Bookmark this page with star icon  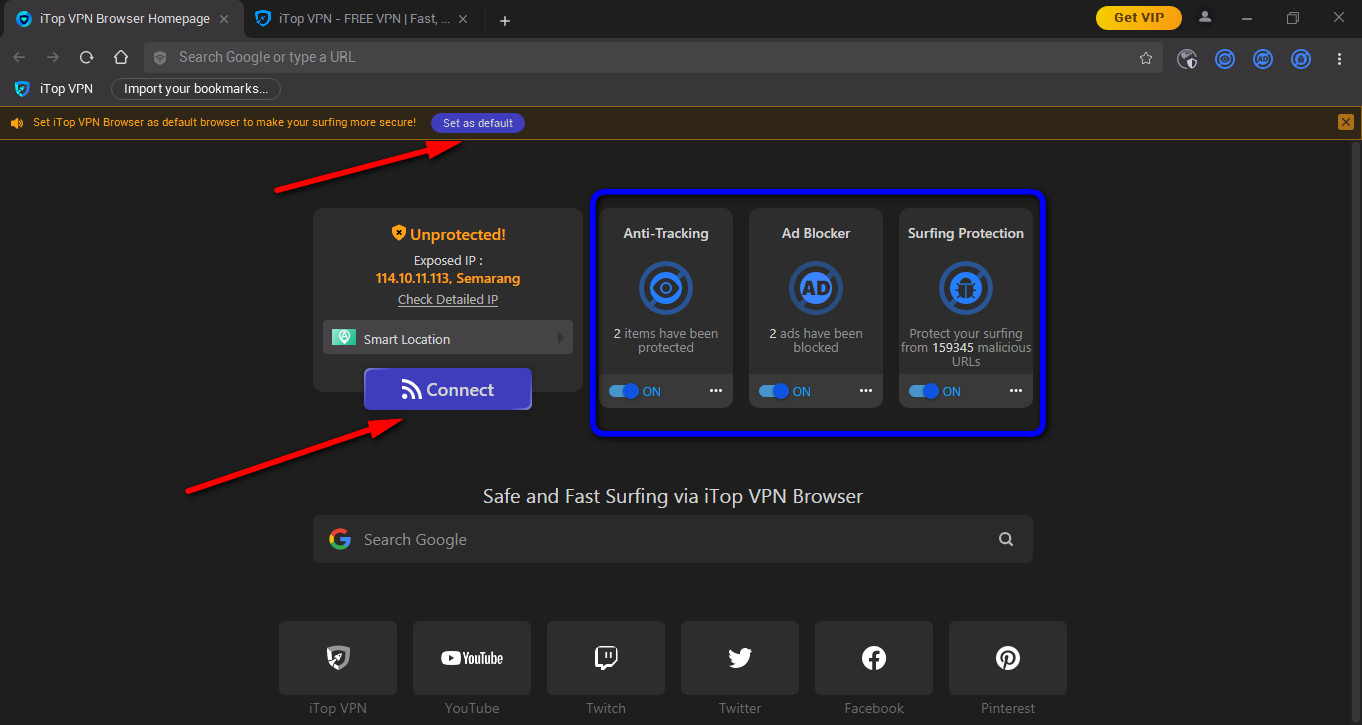pyautogui.click(x=1145, y=58)
